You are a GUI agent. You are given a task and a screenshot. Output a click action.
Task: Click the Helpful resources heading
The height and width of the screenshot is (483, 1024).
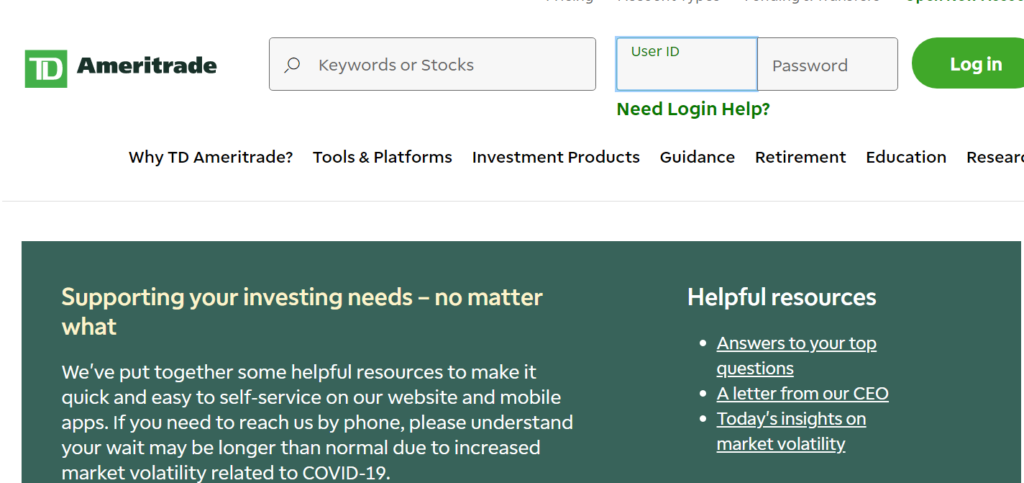[781, 298]
